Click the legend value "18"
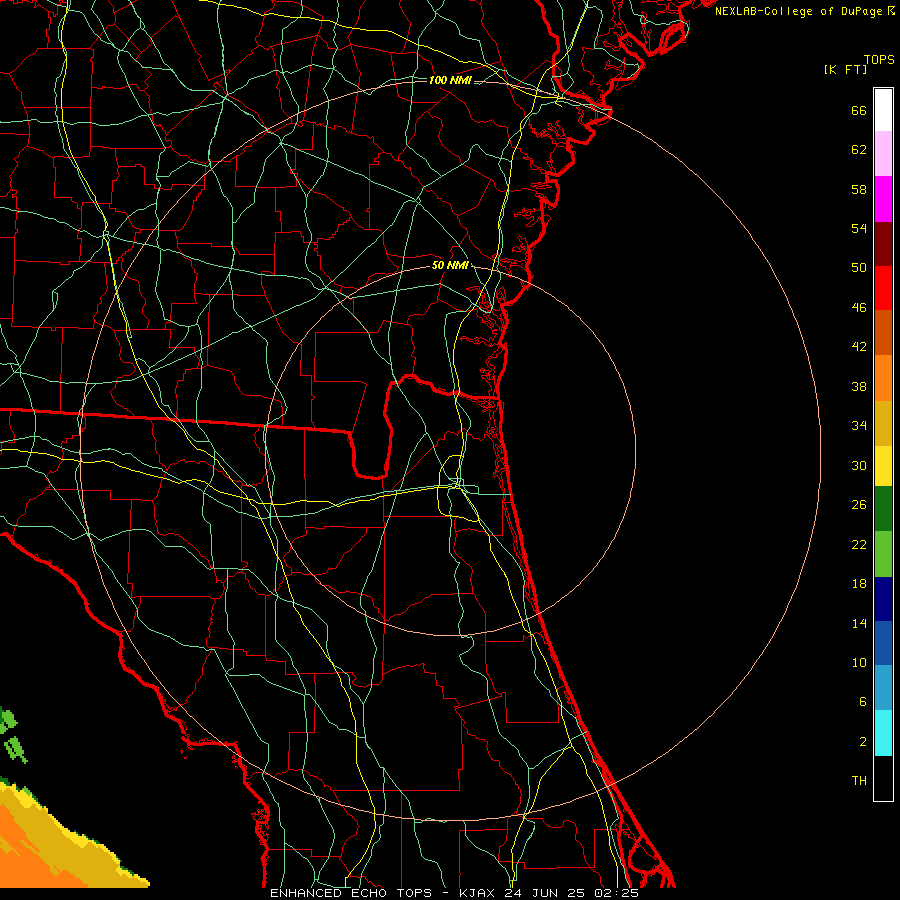 click(859, 584)
